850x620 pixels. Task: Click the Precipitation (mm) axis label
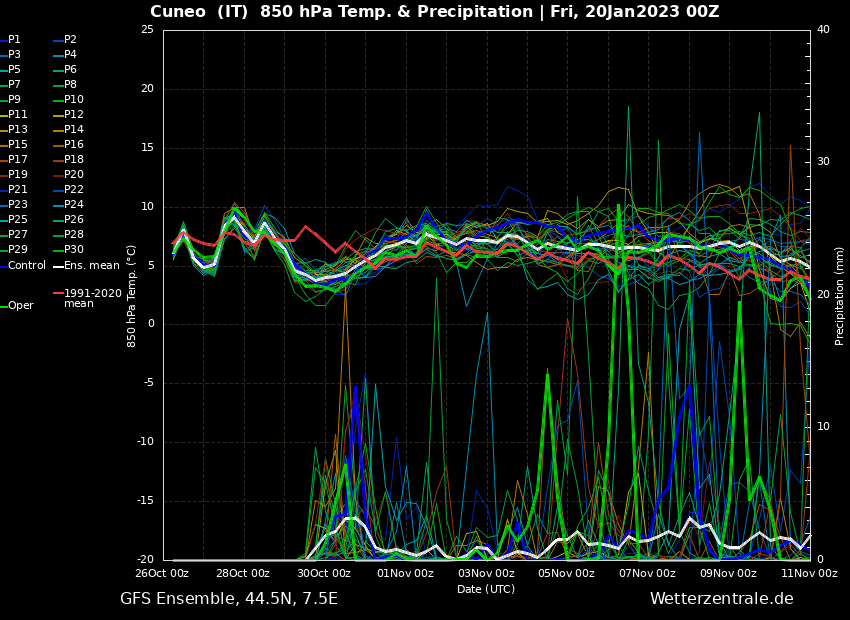(840, 295)
